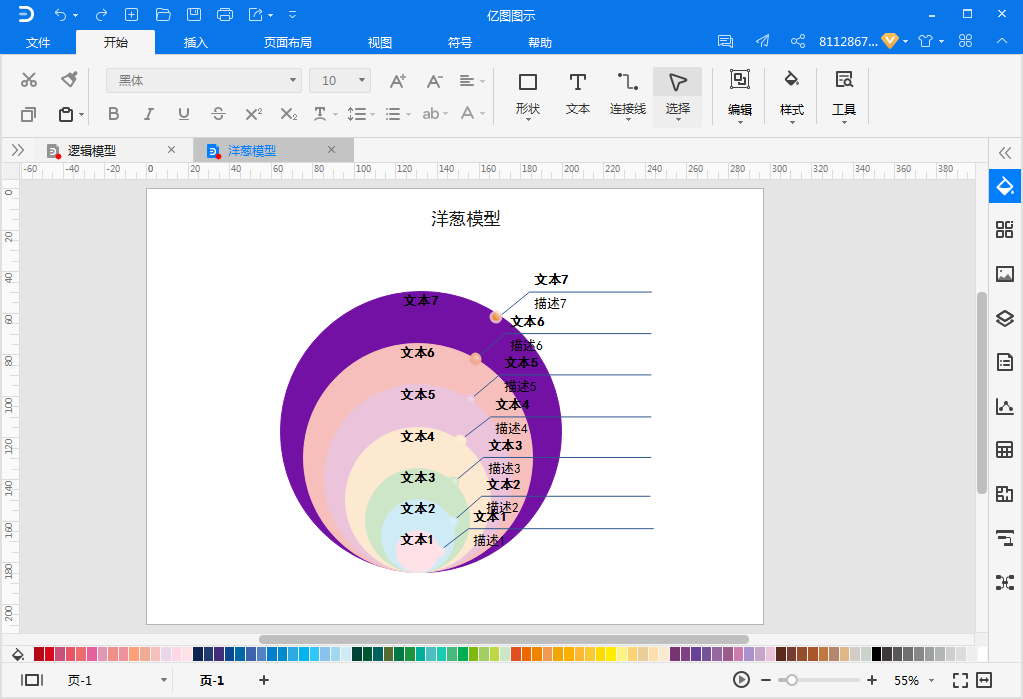Save the document using floppy disk icon

(x=194, y=14)
